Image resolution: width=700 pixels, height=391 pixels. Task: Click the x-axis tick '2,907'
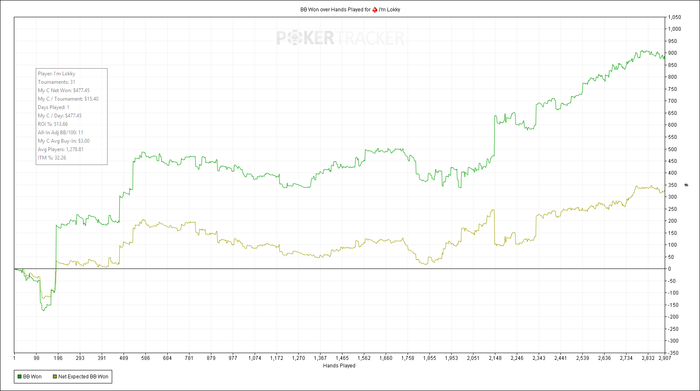664,358
